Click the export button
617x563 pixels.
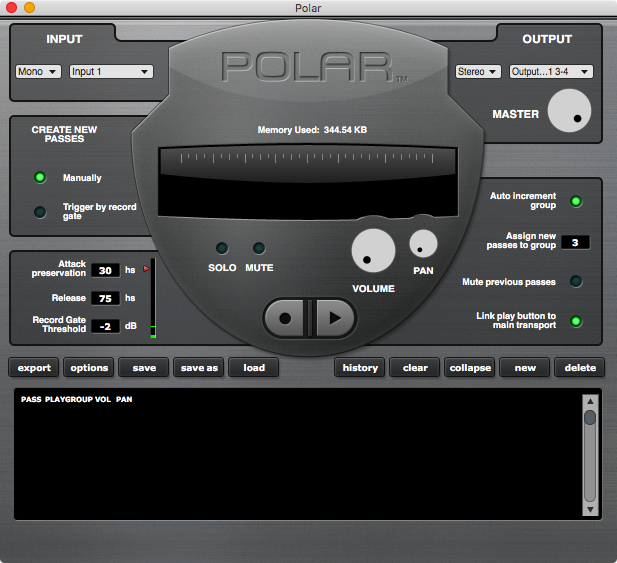click(x=34, y=367)
